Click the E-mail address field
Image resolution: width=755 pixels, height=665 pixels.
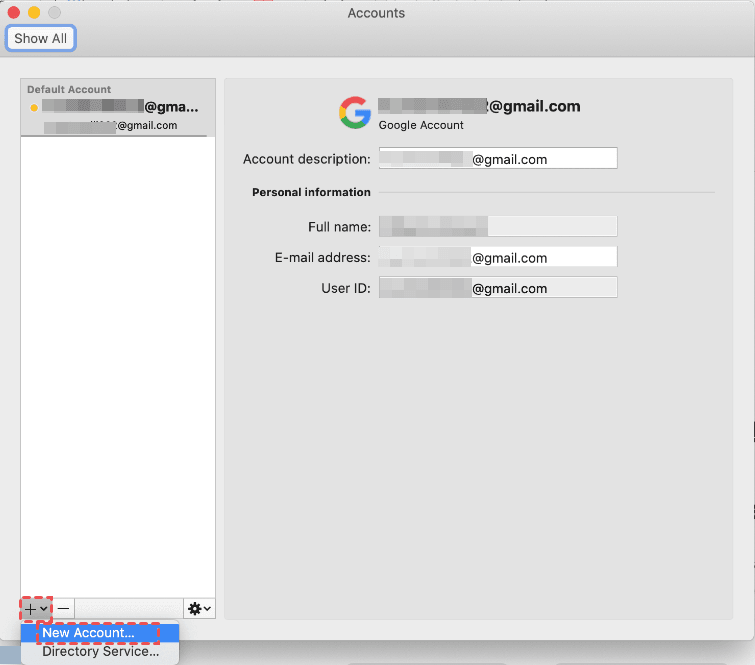click(x=498, y=257)
